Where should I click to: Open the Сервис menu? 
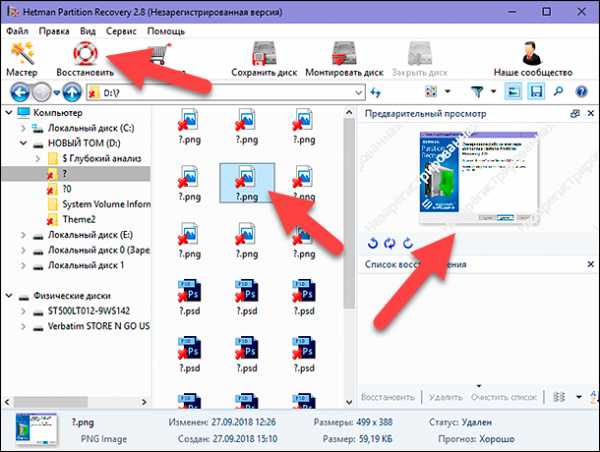coord(121,31)
